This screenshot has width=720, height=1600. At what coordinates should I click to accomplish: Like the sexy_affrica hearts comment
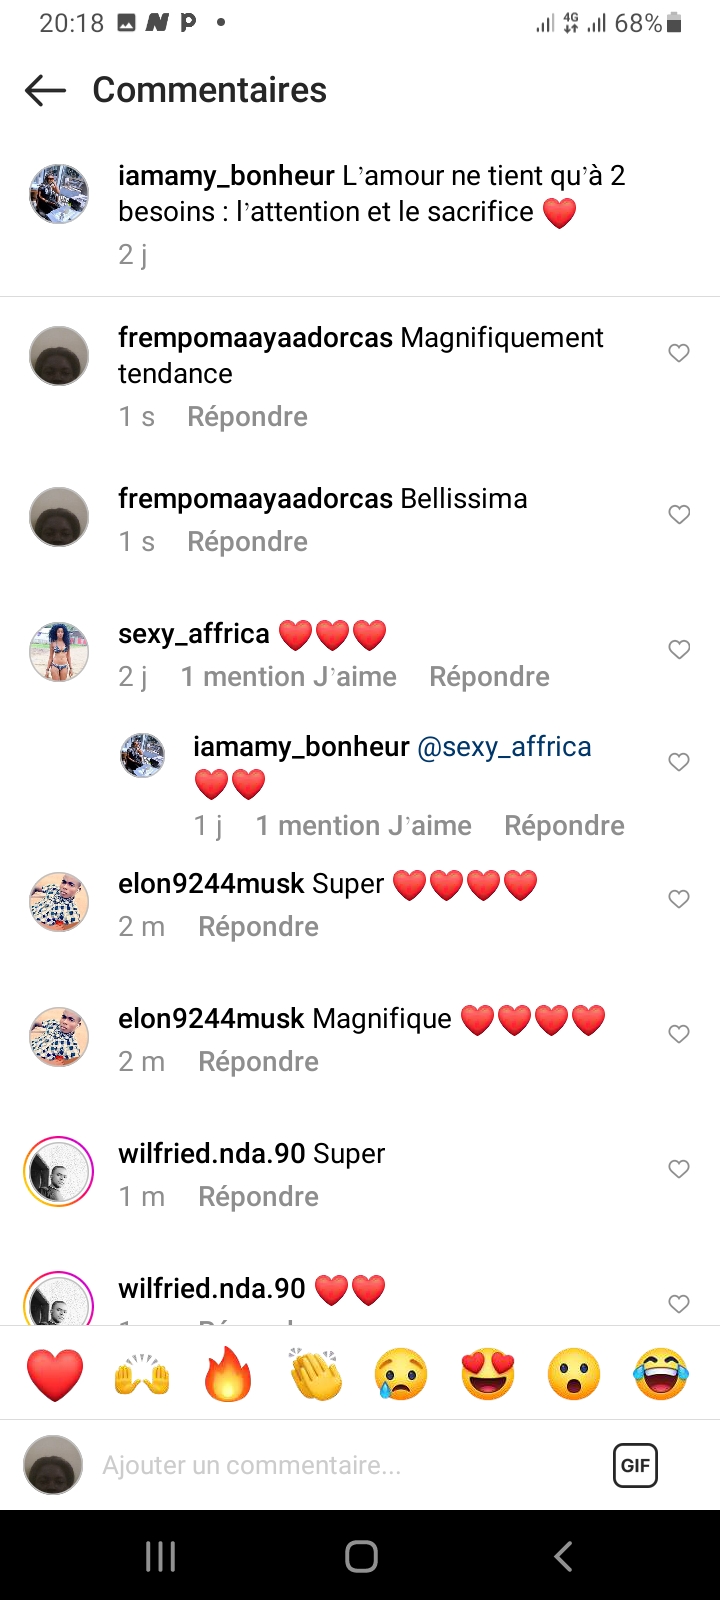[x=679, y=650]
